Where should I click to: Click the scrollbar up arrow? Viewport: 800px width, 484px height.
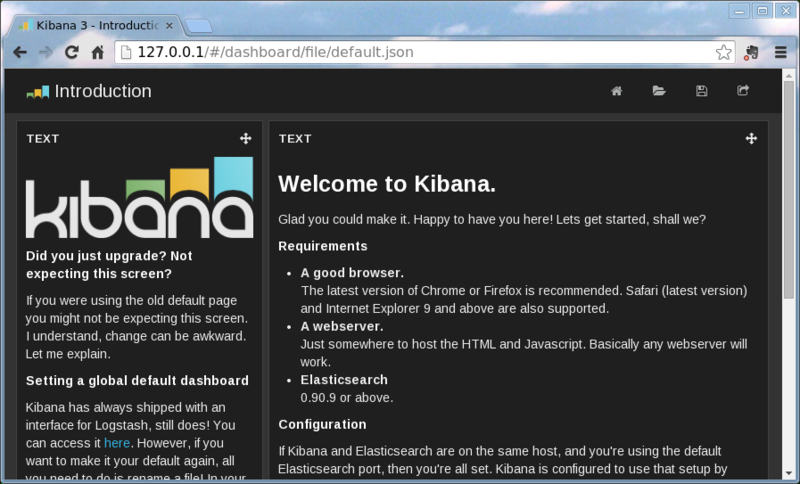tap(789, 76)
